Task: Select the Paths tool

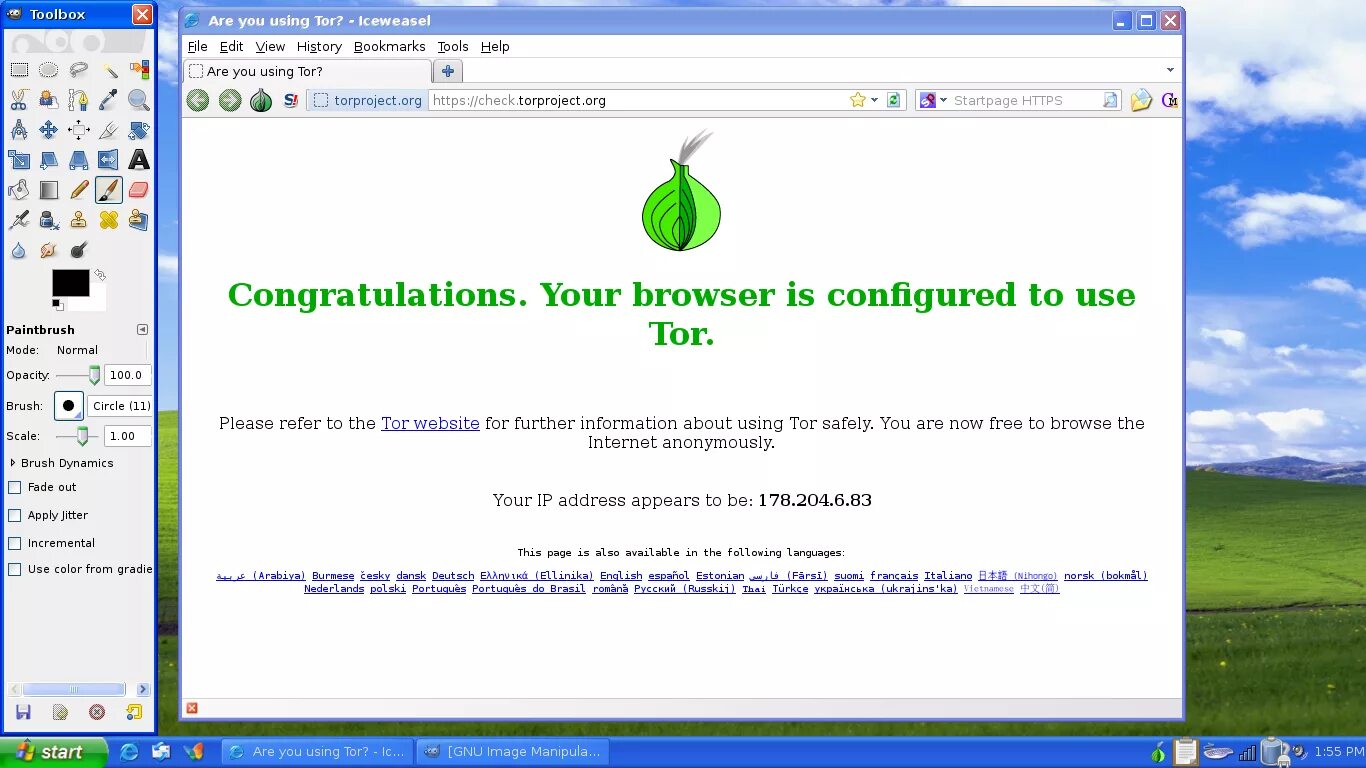Action: [79, 100]
